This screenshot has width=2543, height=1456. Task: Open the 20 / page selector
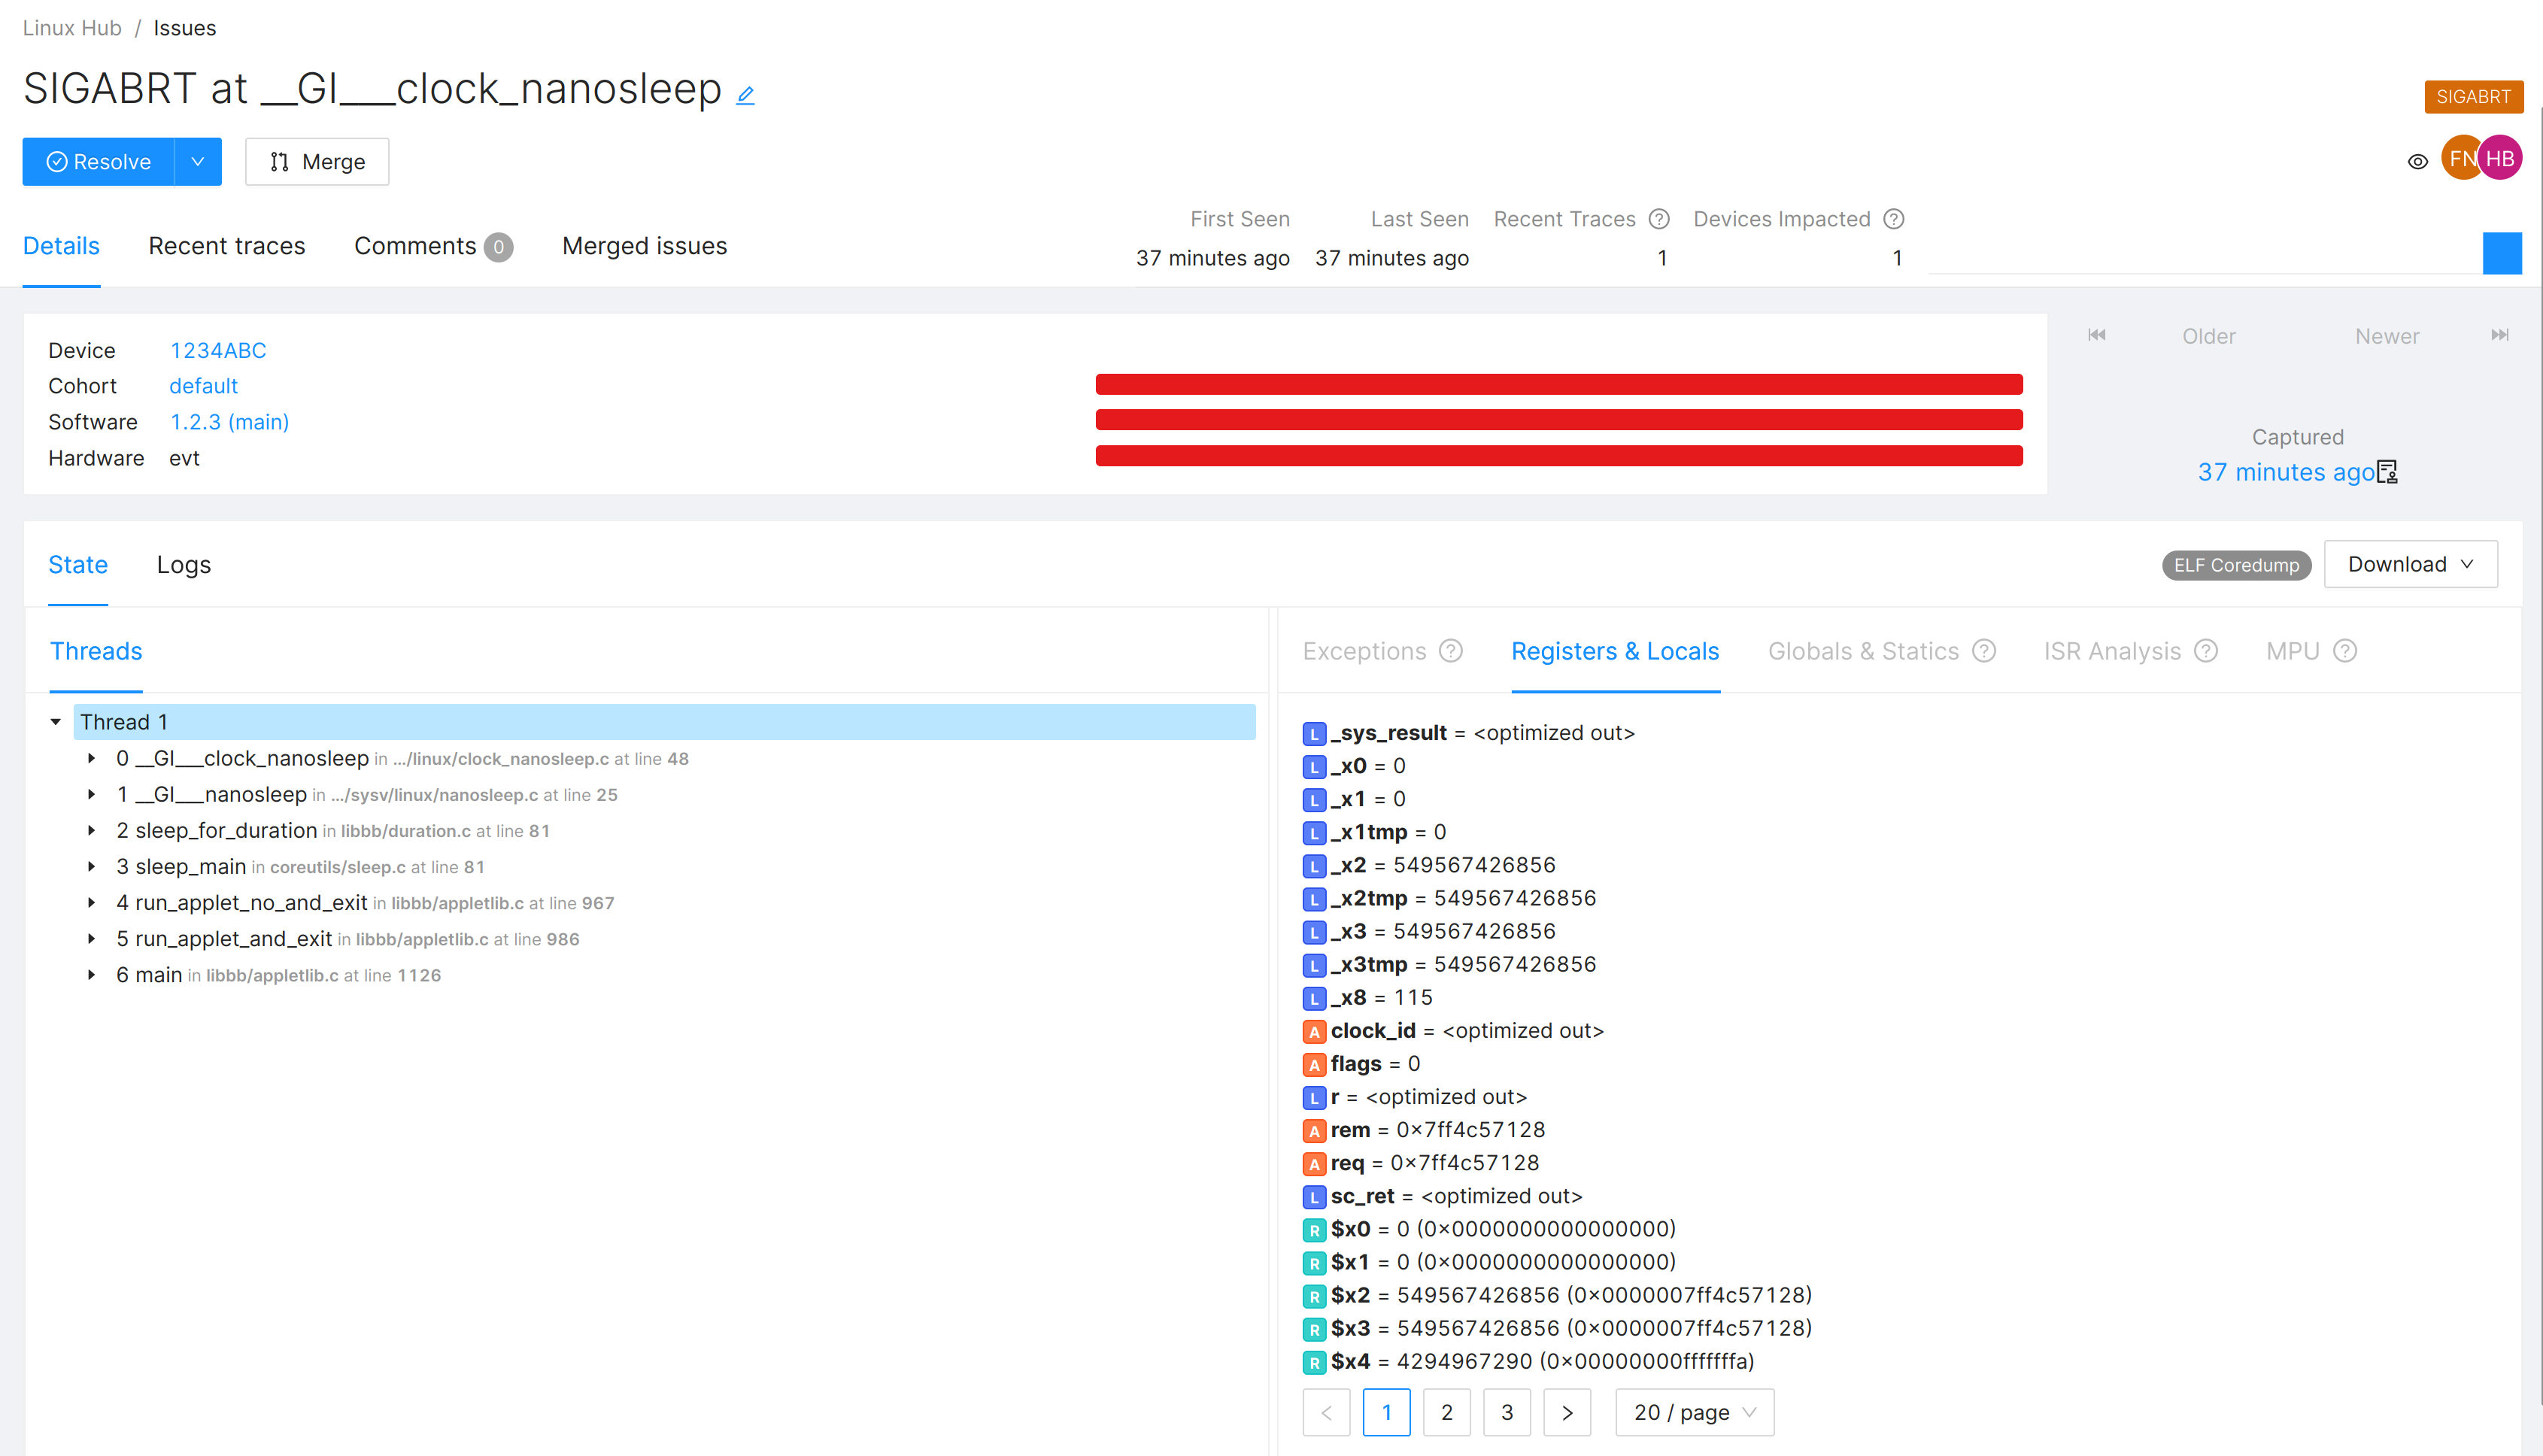[1694, 1412]
